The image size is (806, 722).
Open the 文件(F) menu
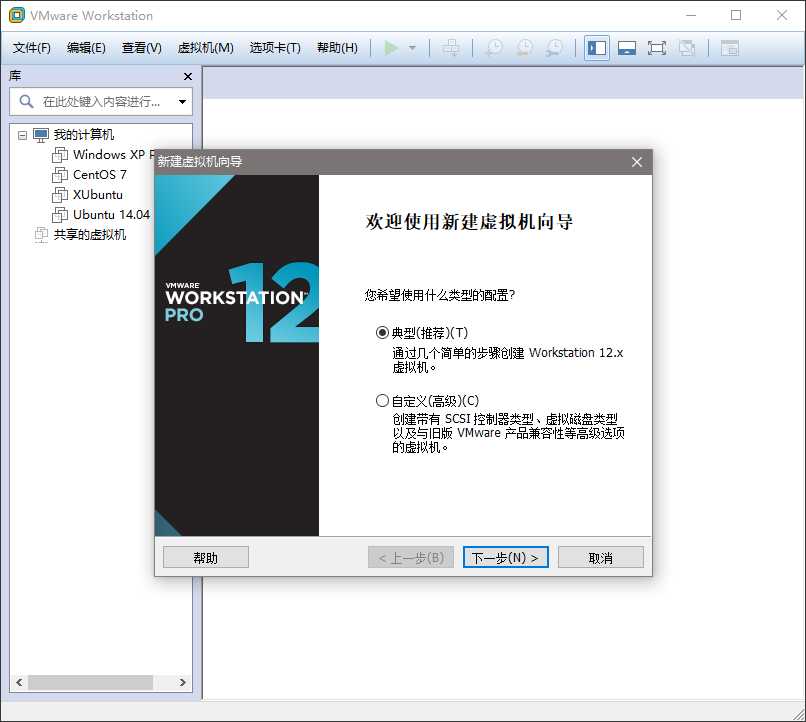coord(31,48)
